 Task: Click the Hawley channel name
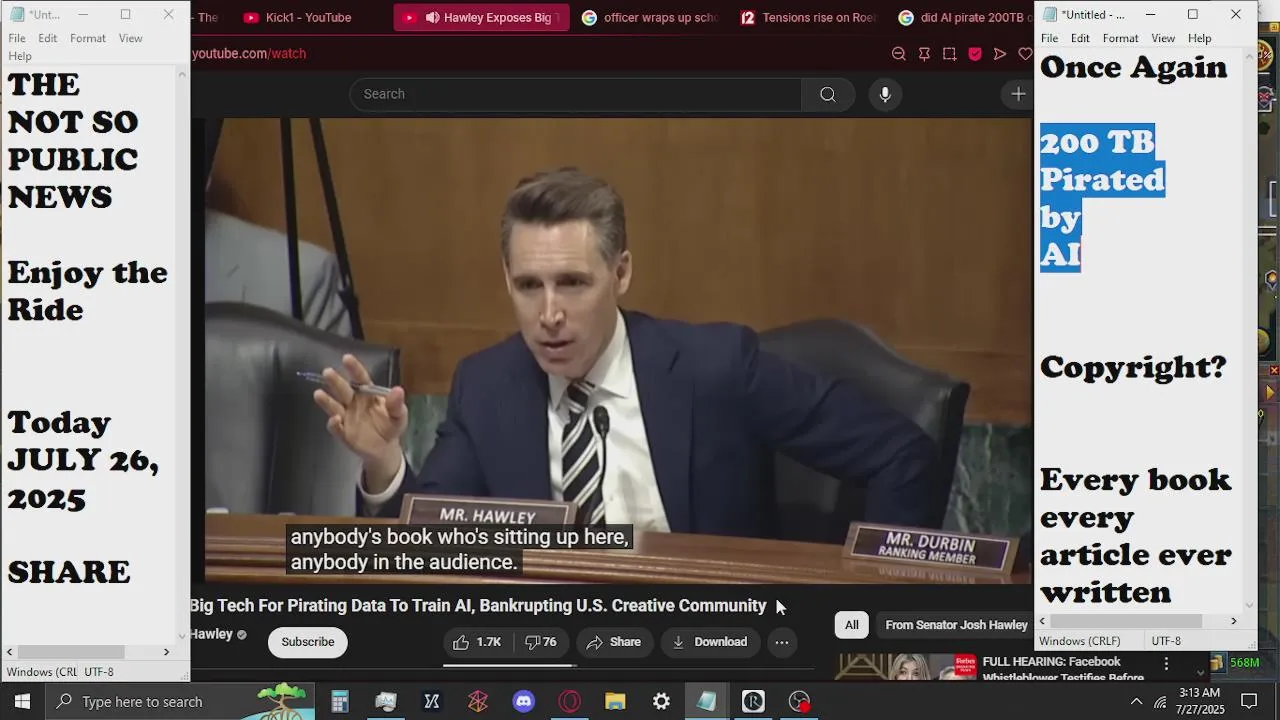pos(211,634)
